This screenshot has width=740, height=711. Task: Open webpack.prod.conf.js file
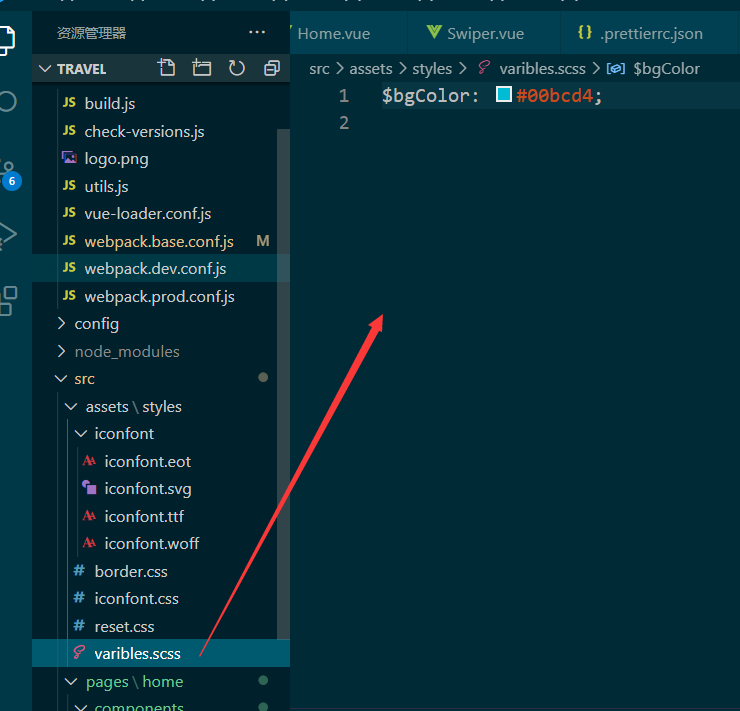point(161,296)
